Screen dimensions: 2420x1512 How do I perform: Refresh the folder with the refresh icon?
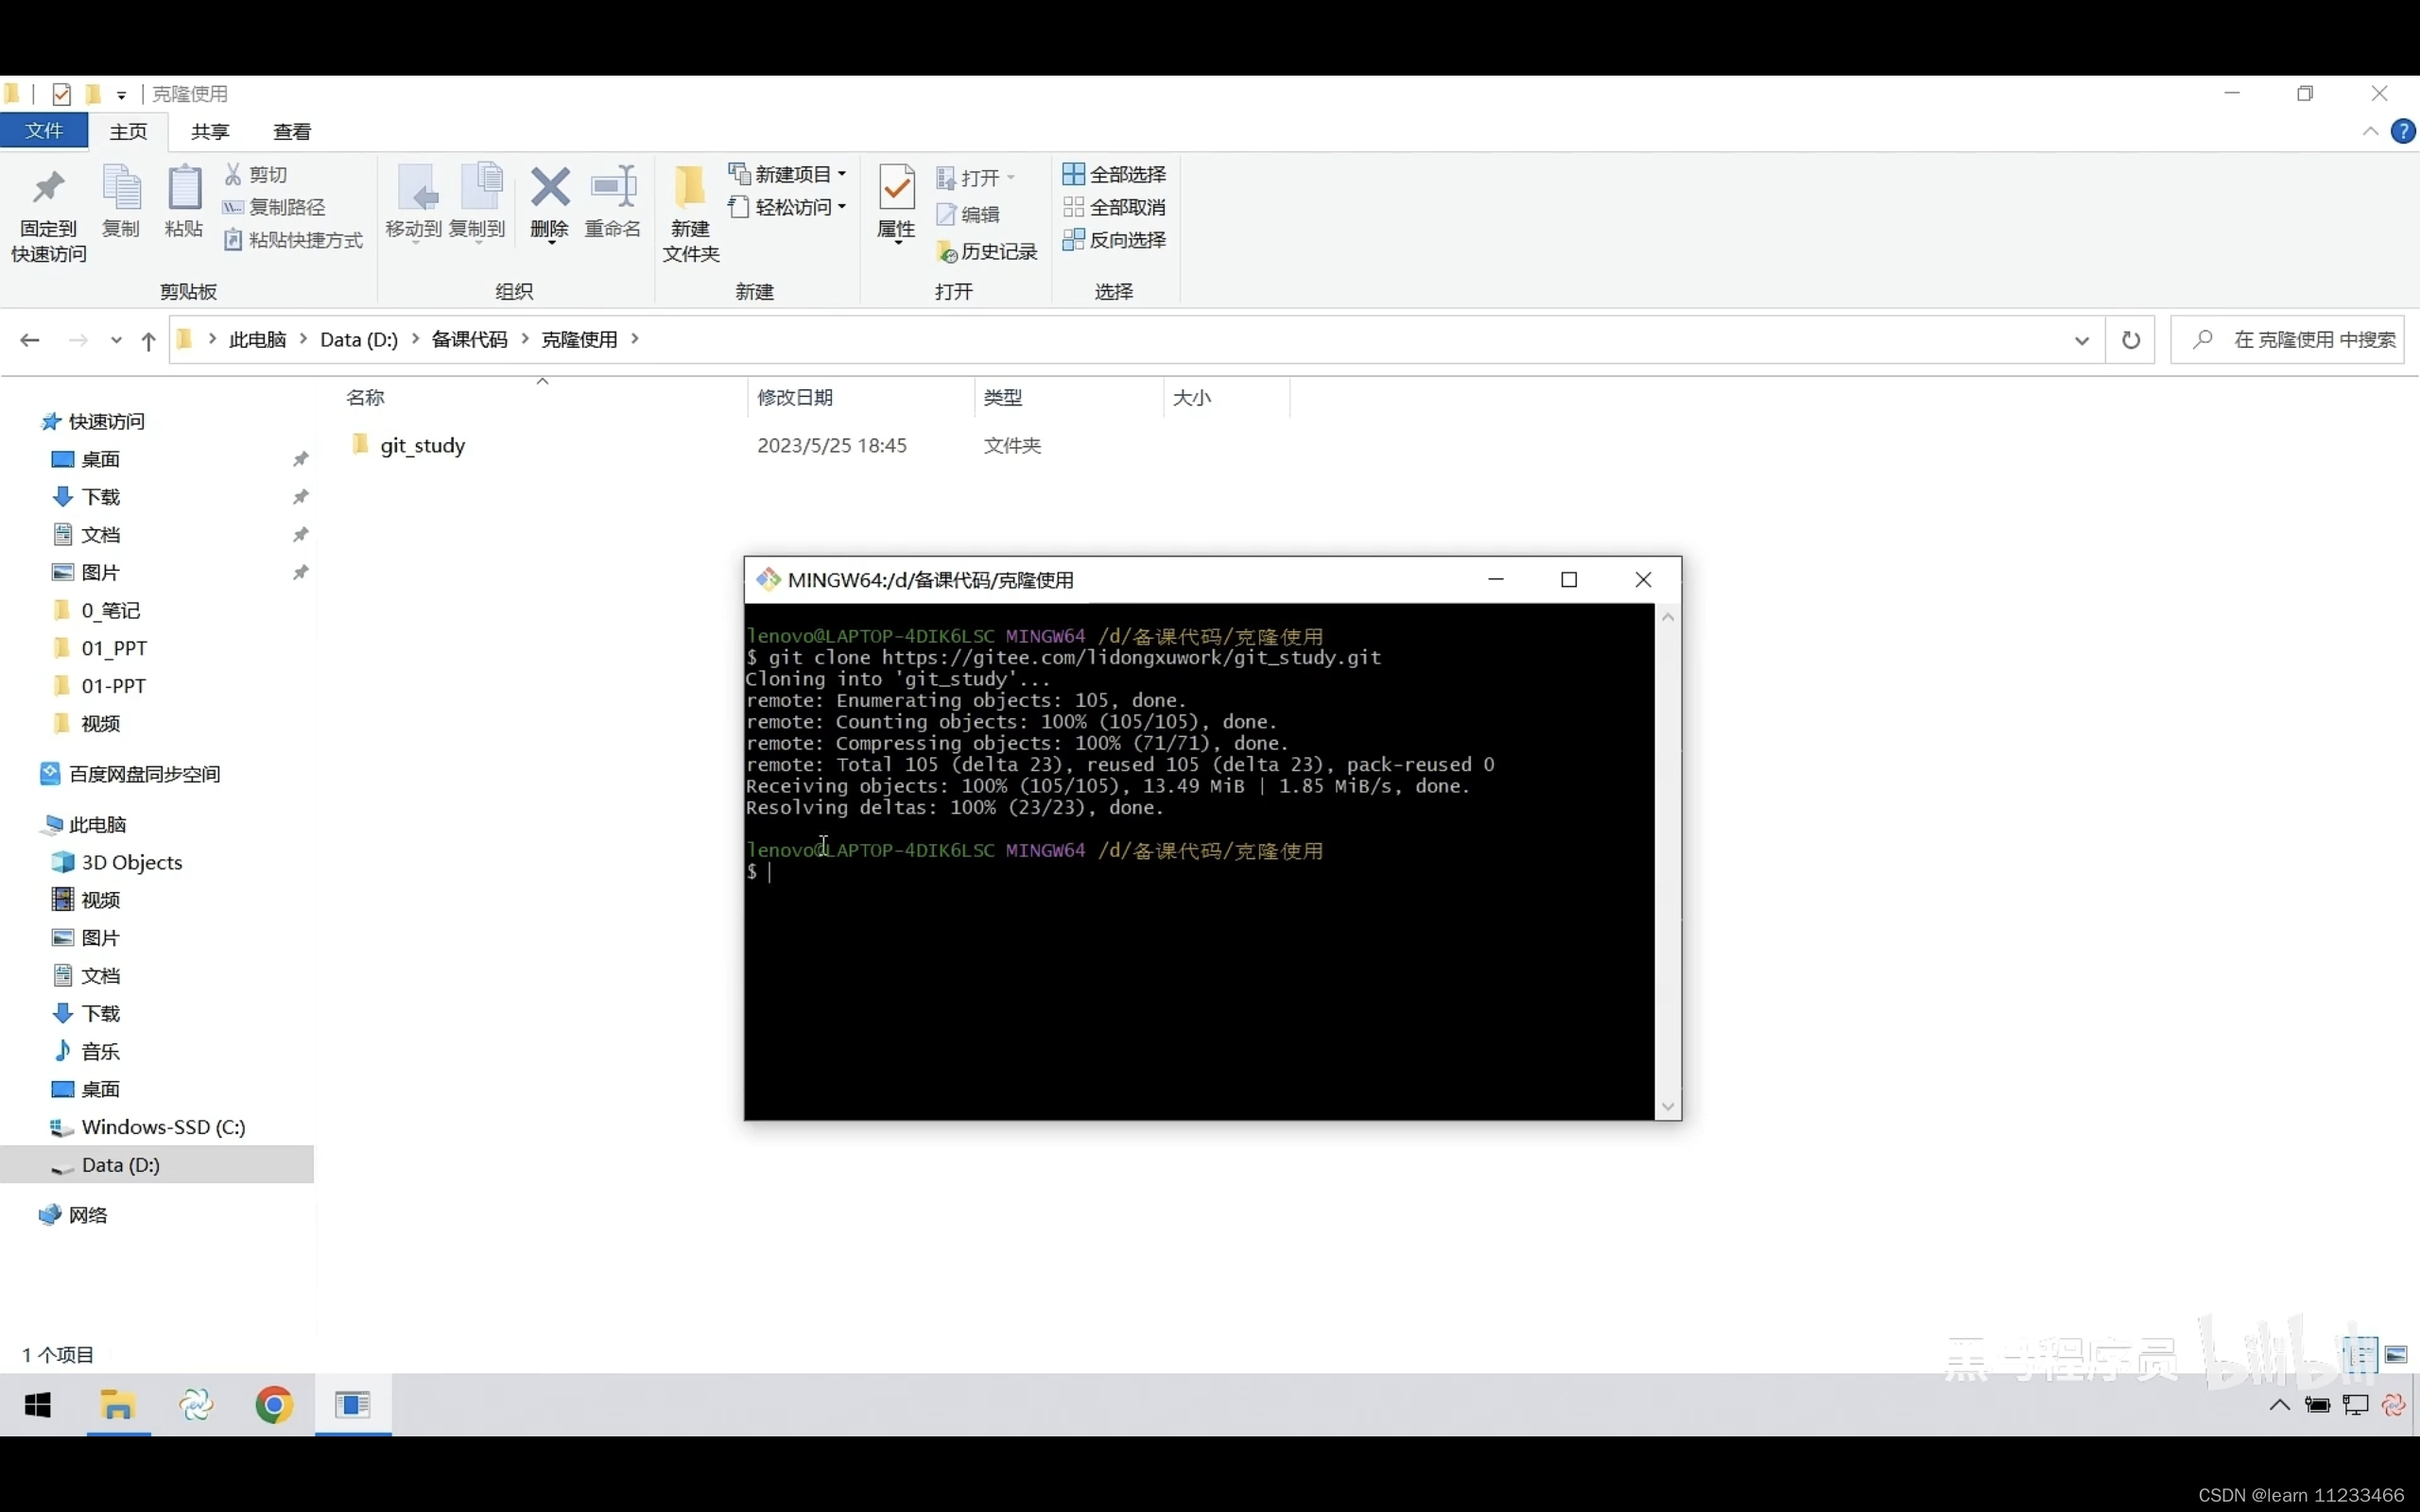(x=2131, y=339)
